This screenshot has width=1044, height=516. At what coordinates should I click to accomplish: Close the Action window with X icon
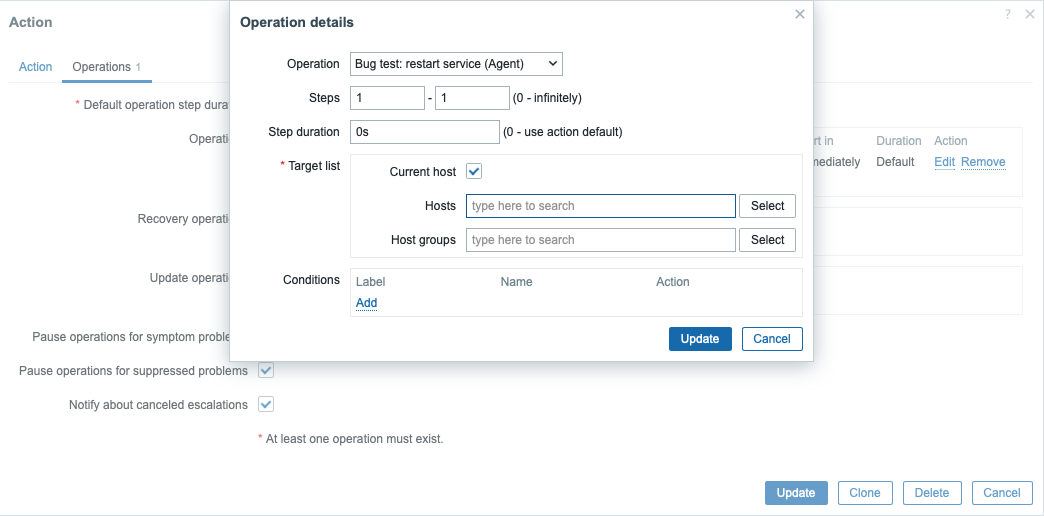(x=1030, y=14)
